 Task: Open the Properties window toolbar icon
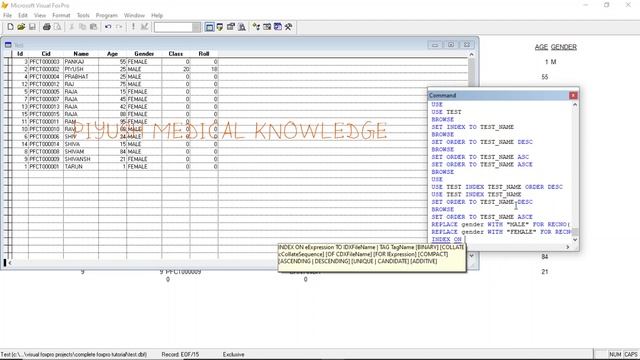click(231, 27)
